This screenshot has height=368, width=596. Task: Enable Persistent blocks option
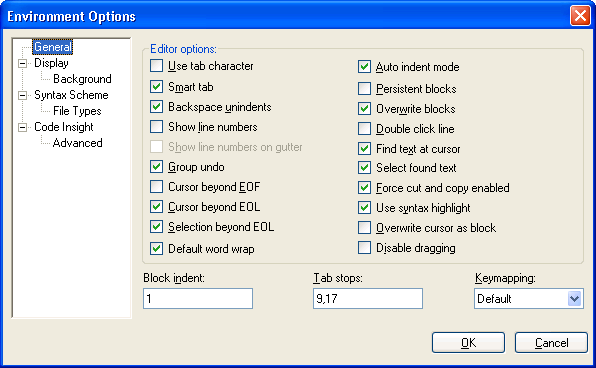364,89
